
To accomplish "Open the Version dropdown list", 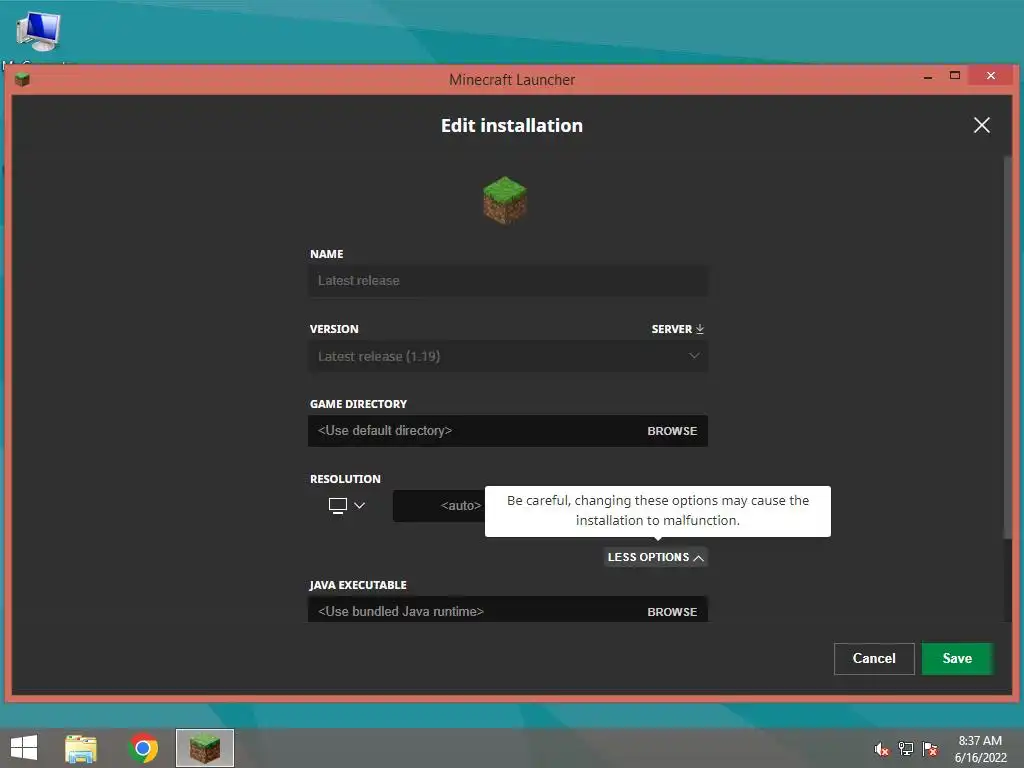I will coord(507,357).
